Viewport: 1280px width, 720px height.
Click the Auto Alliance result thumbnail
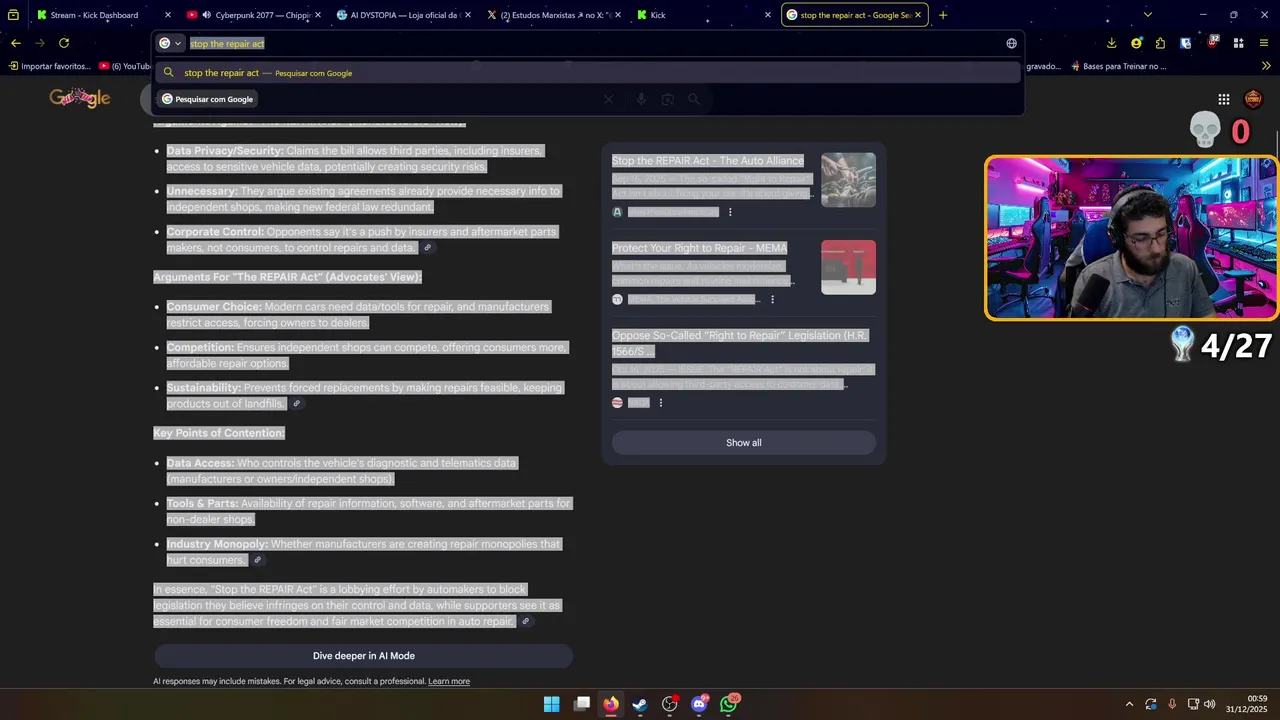[x=848, y=180]
